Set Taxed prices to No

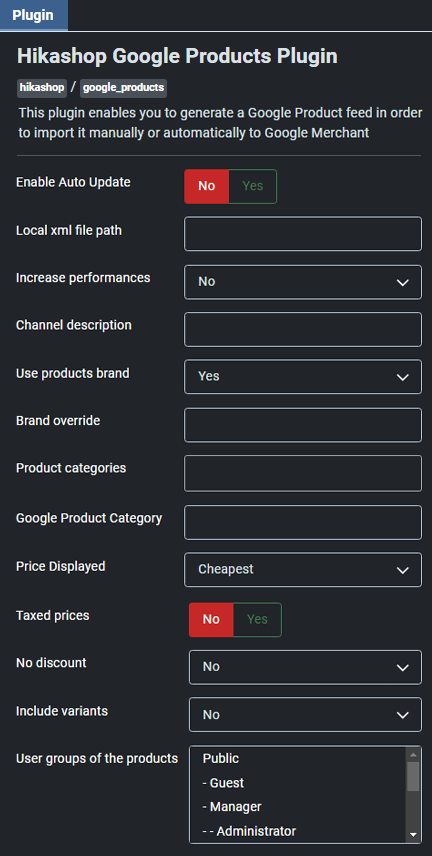point(211,620)
